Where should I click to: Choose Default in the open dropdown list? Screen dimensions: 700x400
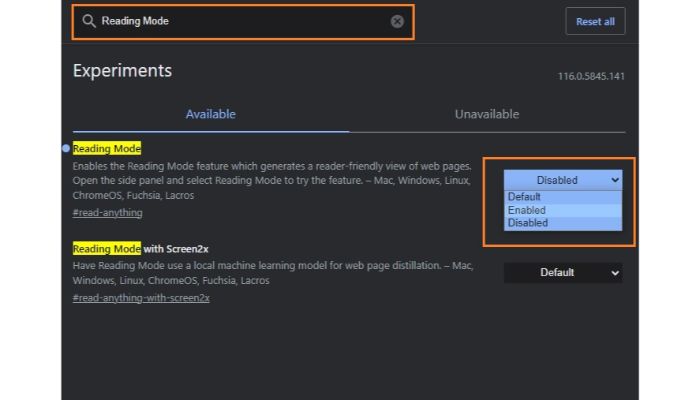pyautogui.click(x=563, y=197)
